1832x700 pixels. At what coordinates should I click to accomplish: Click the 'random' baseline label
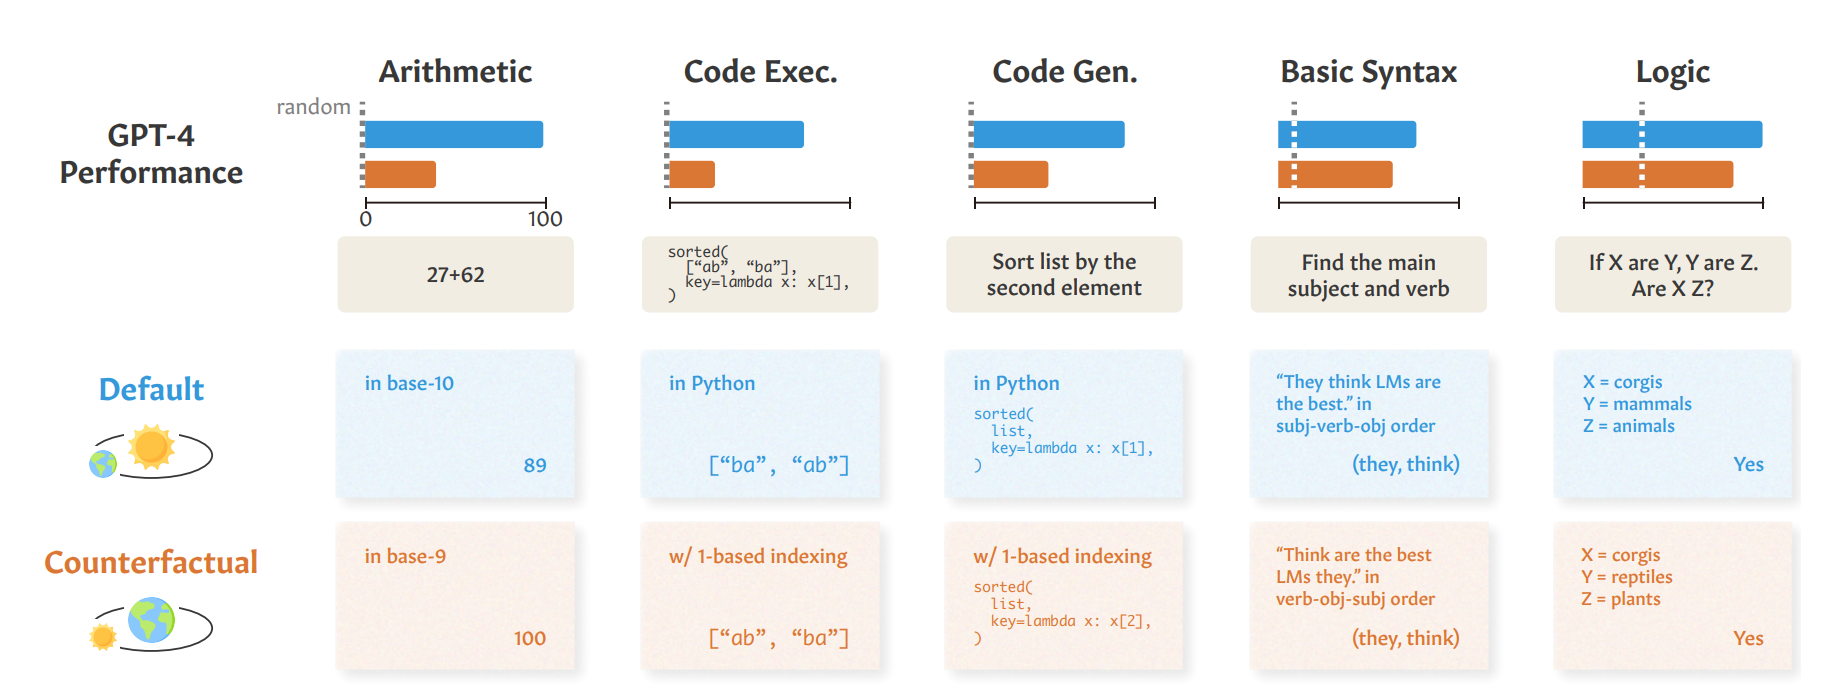click(x=313, y=107)
